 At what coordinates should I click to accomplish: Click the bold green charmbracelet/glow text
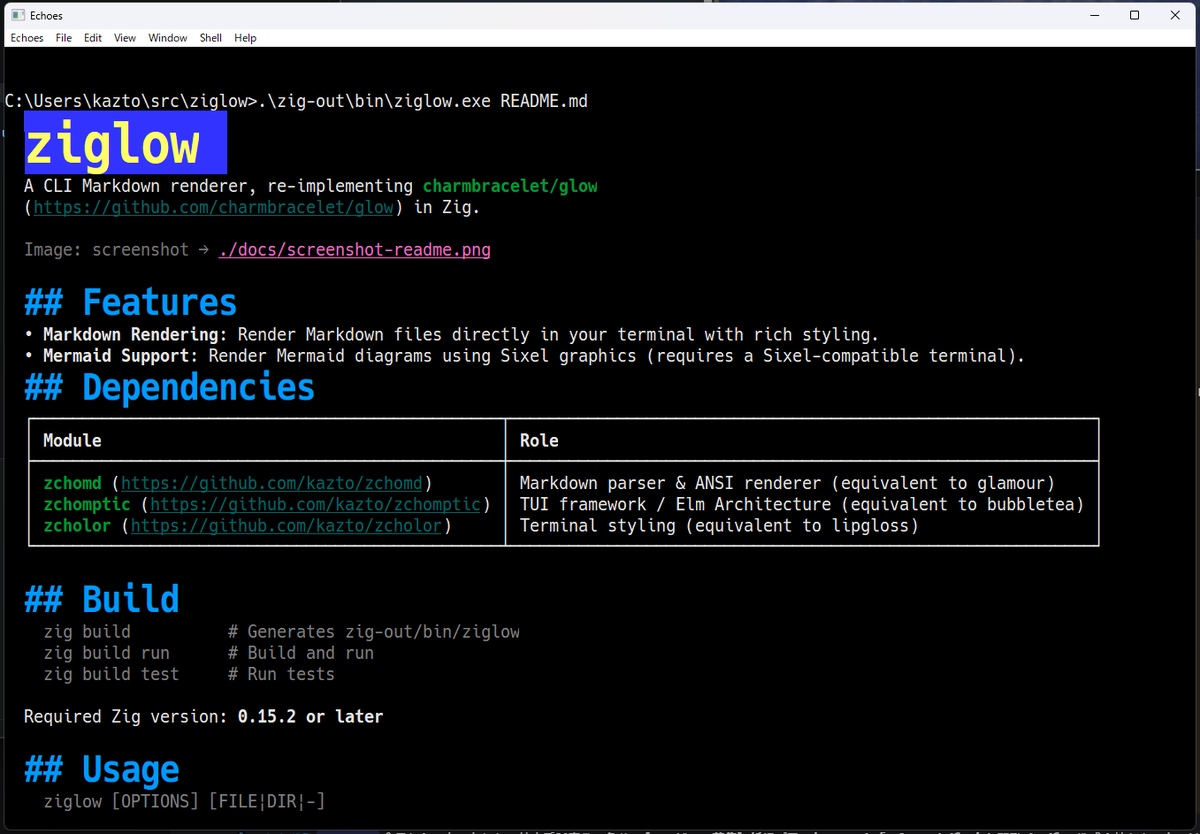(x=510, y=186)
